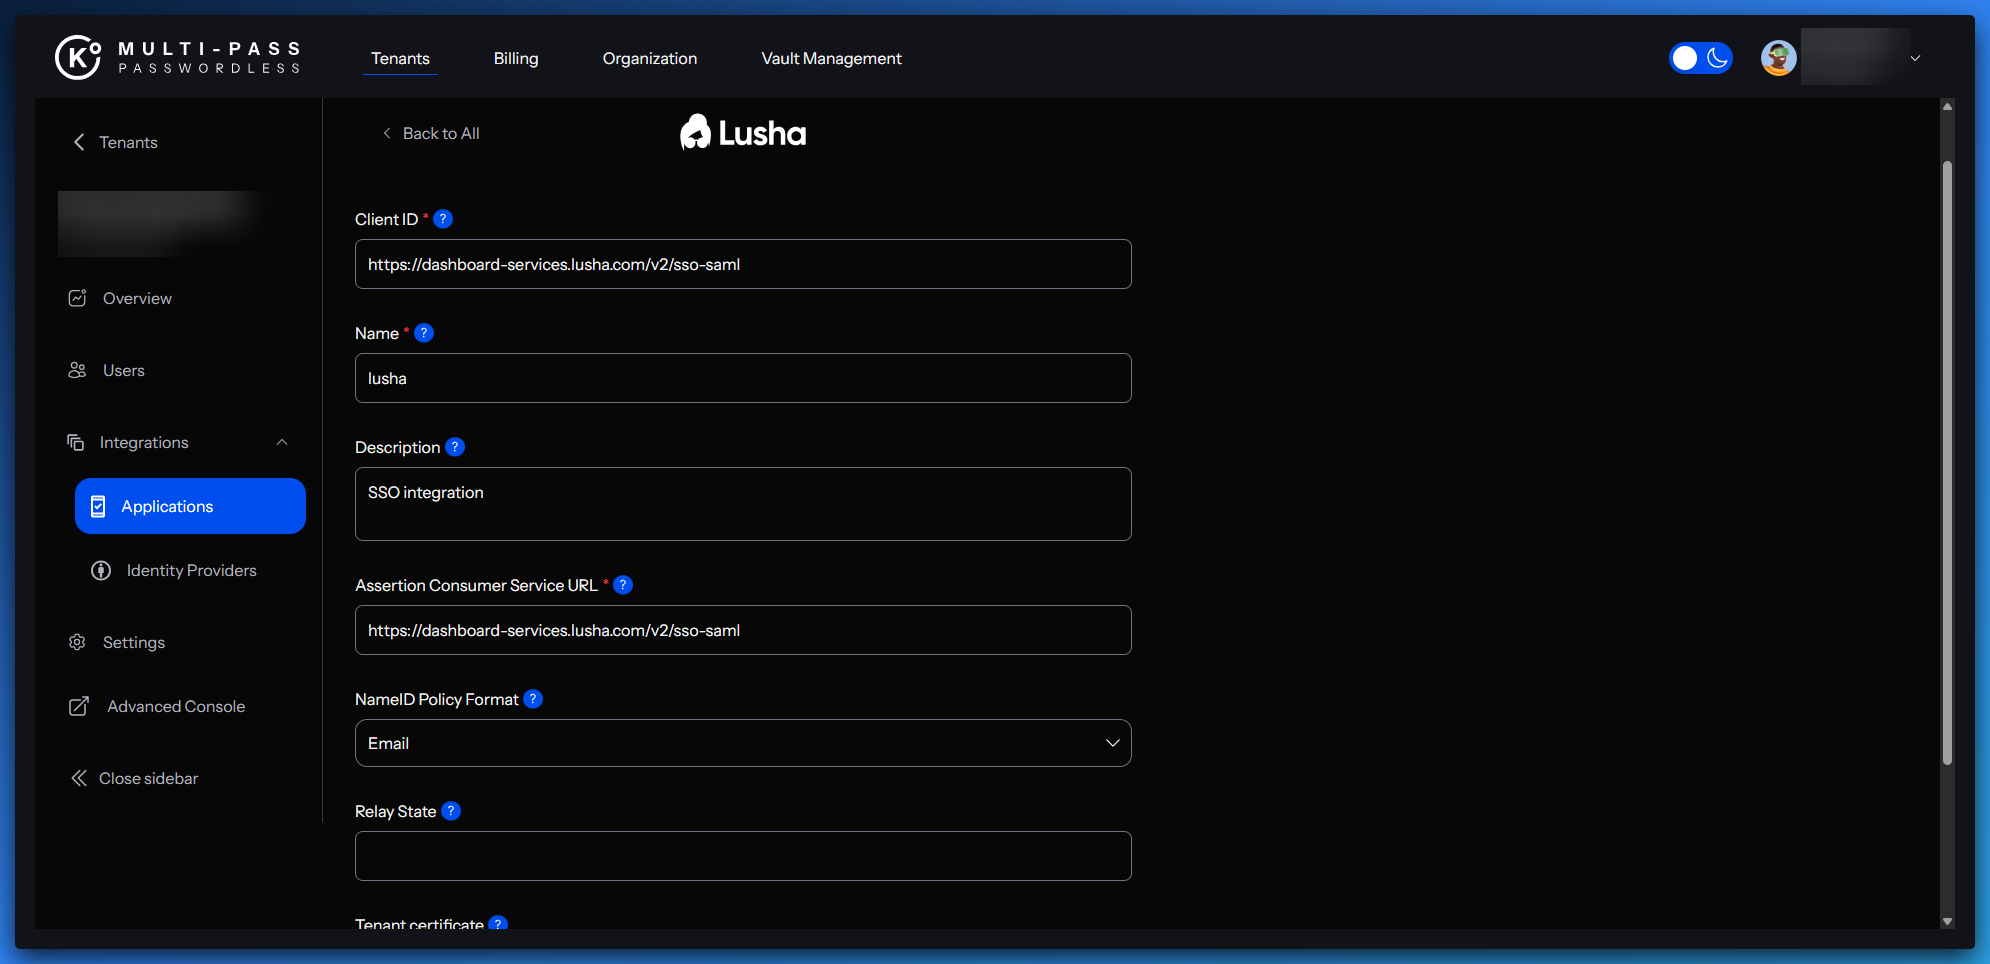Show help for Relay State
This screenshot has width=1990, height=964.
click(451, 811)
